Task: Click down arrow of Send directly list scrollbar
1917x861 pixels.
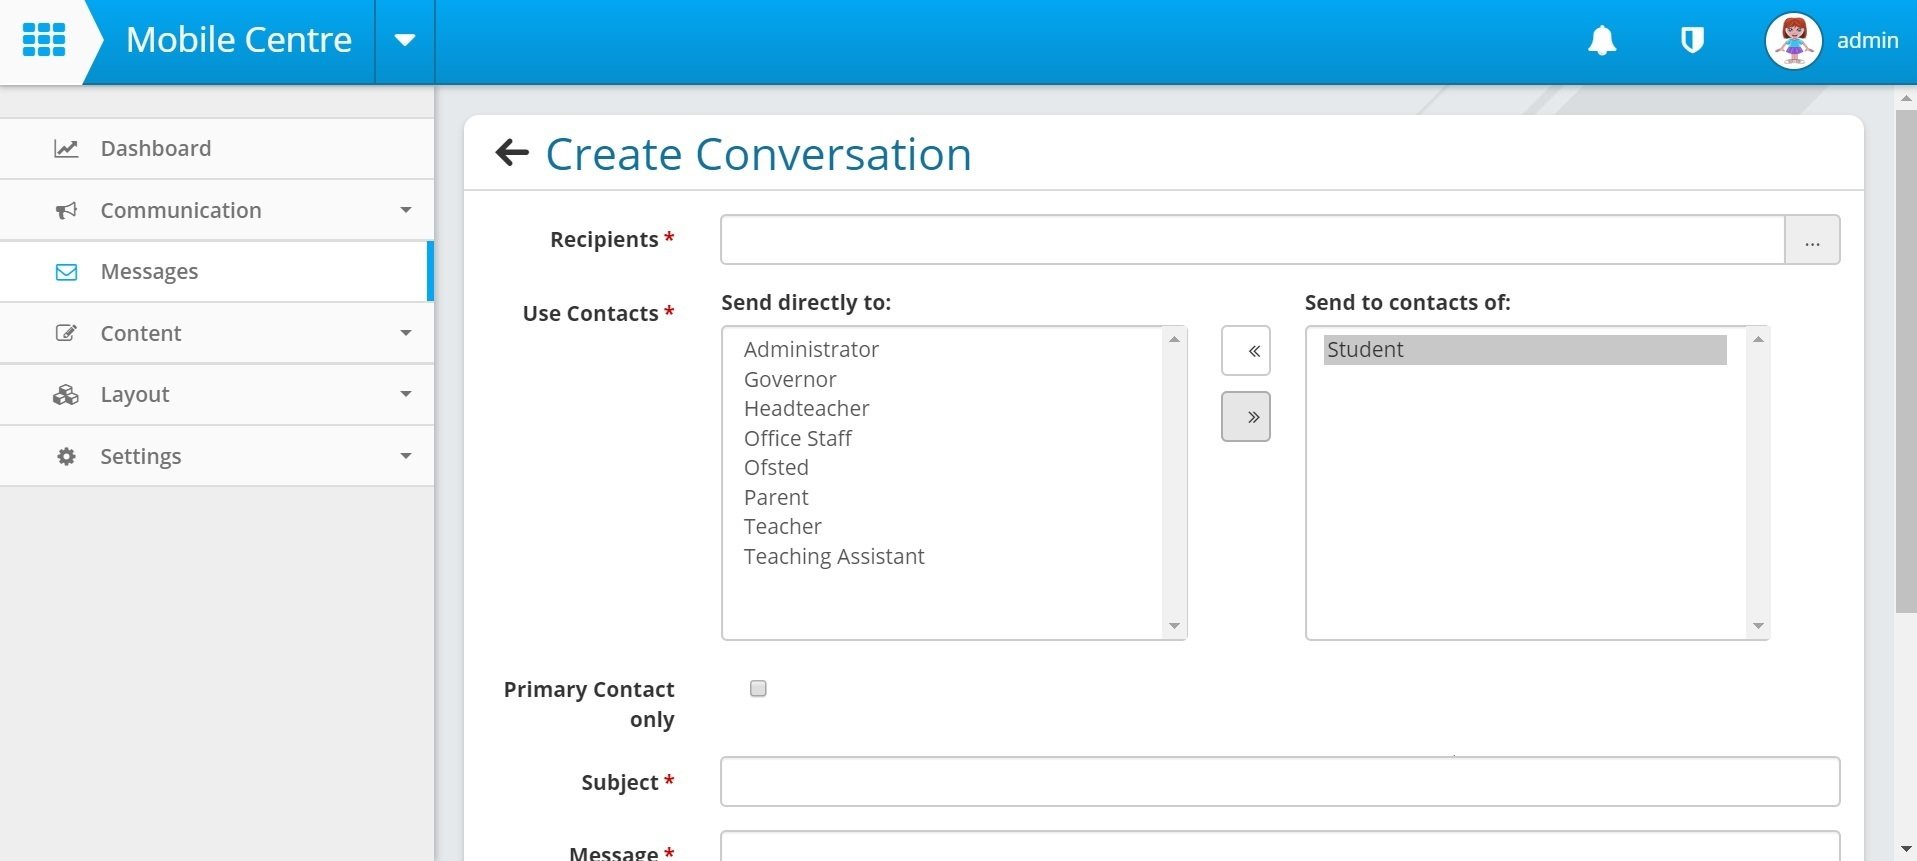Action: coord(1174,626)
